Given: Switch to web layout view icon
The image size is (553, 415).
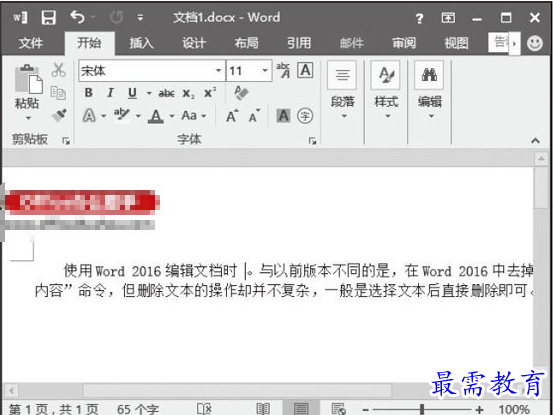Looking at the screenshot, I should [339, 409].
